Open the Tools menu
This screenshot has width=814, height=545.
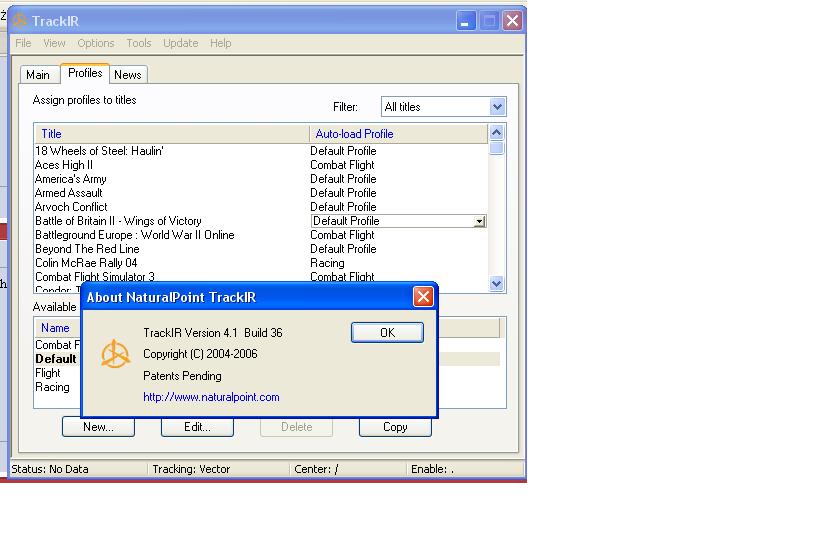click(139, 43)
